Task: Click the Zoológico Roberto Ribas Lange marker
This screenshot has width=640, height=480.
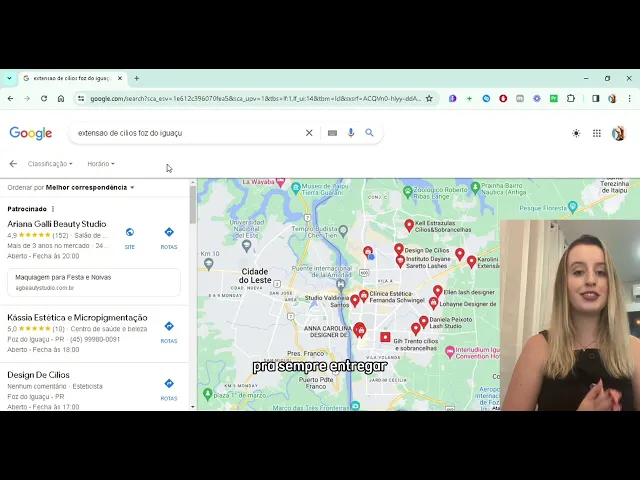Action: pyautogui.click(x=407, y=191)
